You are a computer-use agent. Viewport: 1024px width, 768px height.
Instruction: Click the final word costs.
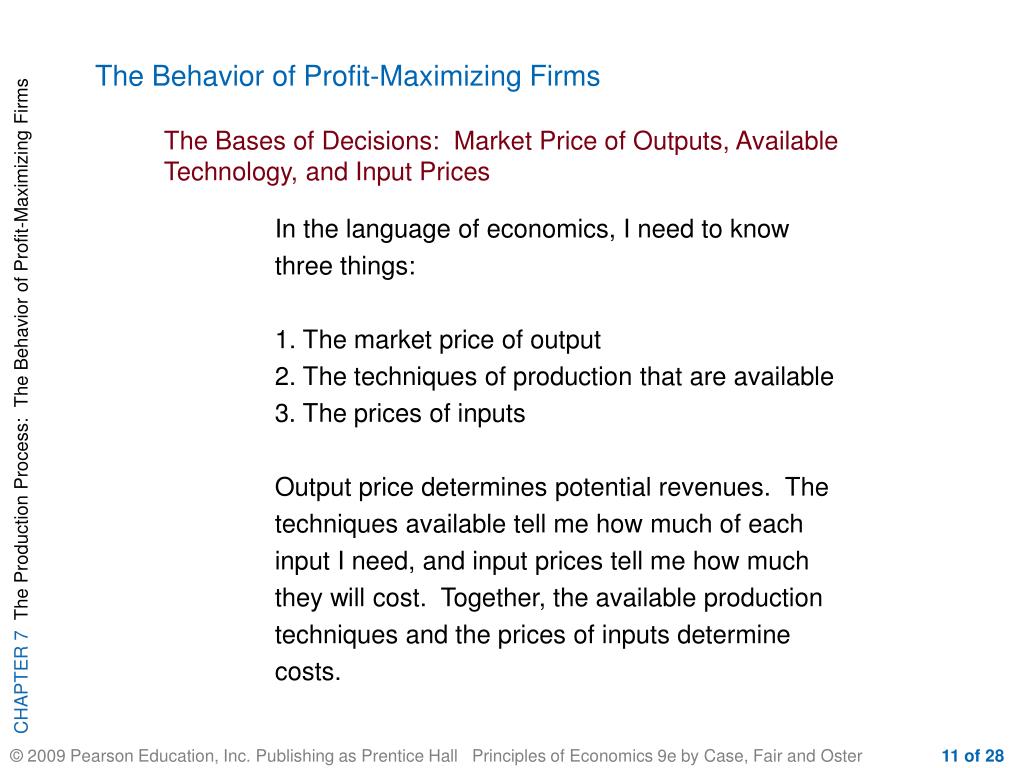[x=308, y=673]
